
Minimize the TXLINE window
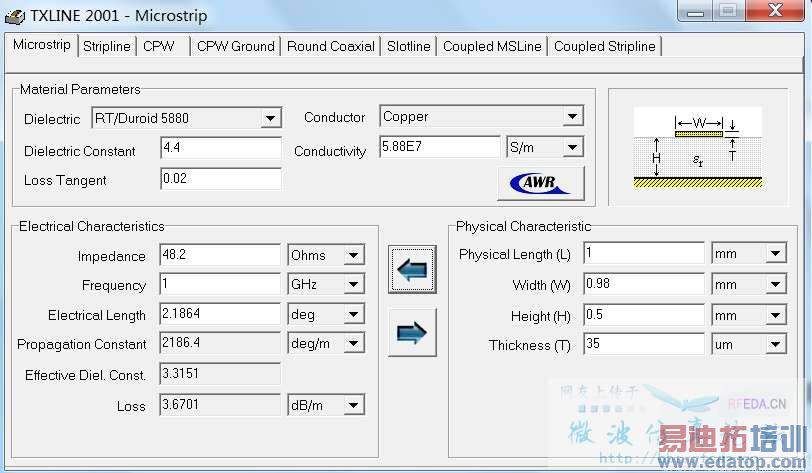click(x=695, y=10)
